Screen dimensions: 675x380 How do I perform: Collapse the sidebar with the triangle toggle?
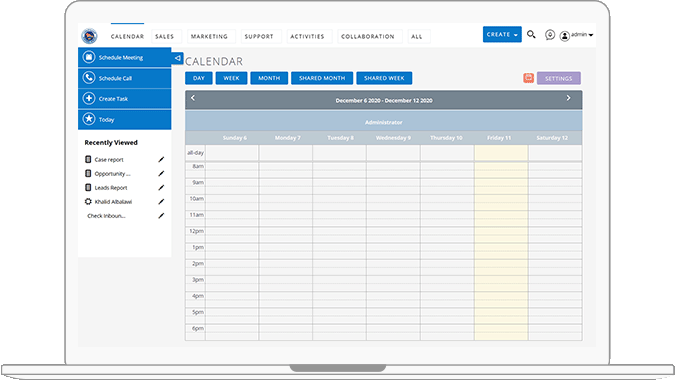[x=177, y=58]
